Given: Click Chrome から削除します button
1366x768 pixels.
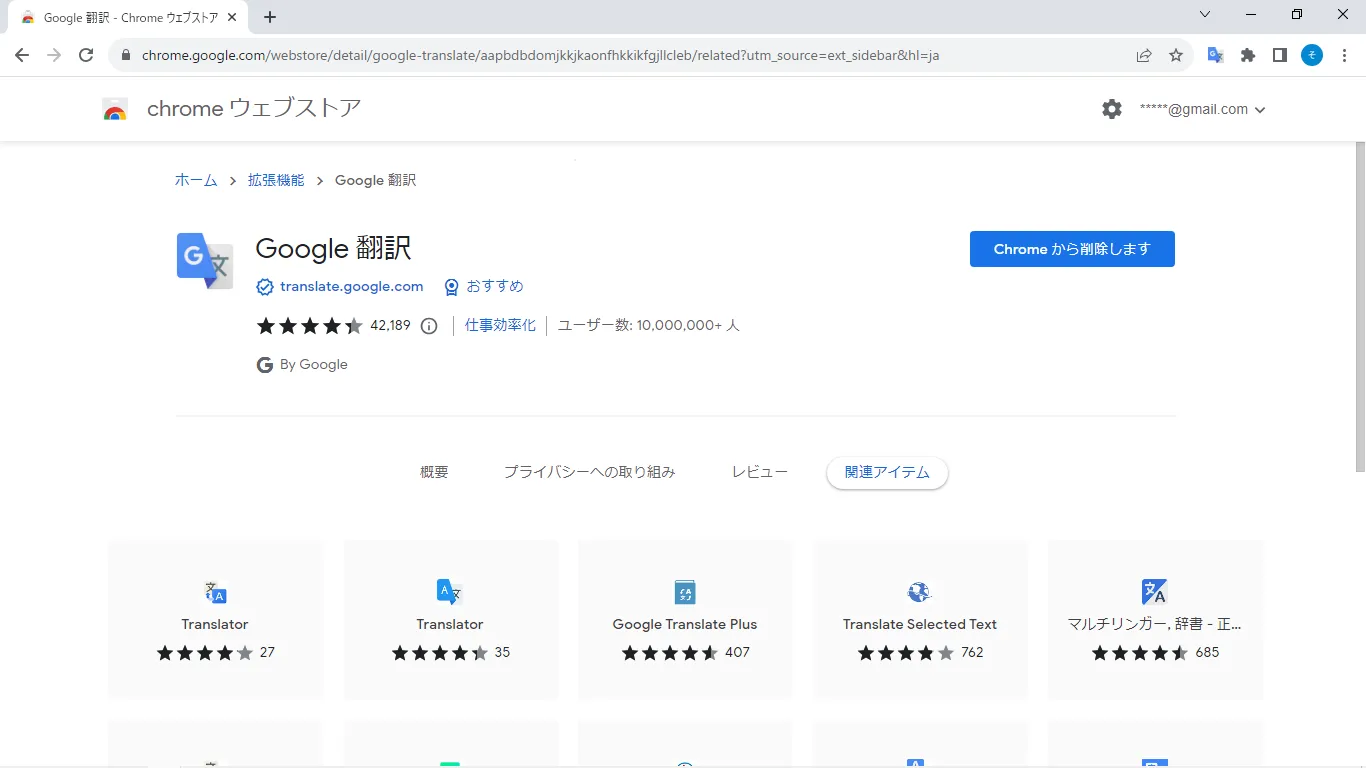Looking at the screenshot, I should tap(1072, 249).
